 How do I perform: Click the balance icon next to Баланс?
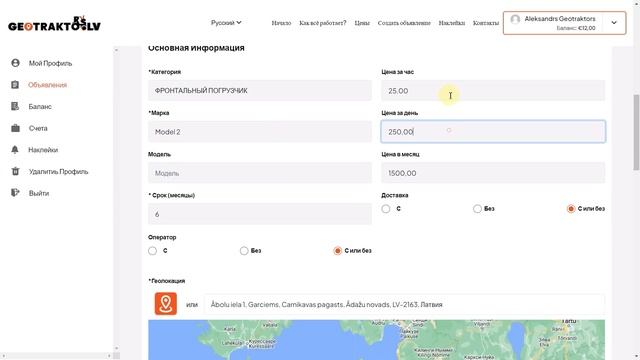[15, 106]
